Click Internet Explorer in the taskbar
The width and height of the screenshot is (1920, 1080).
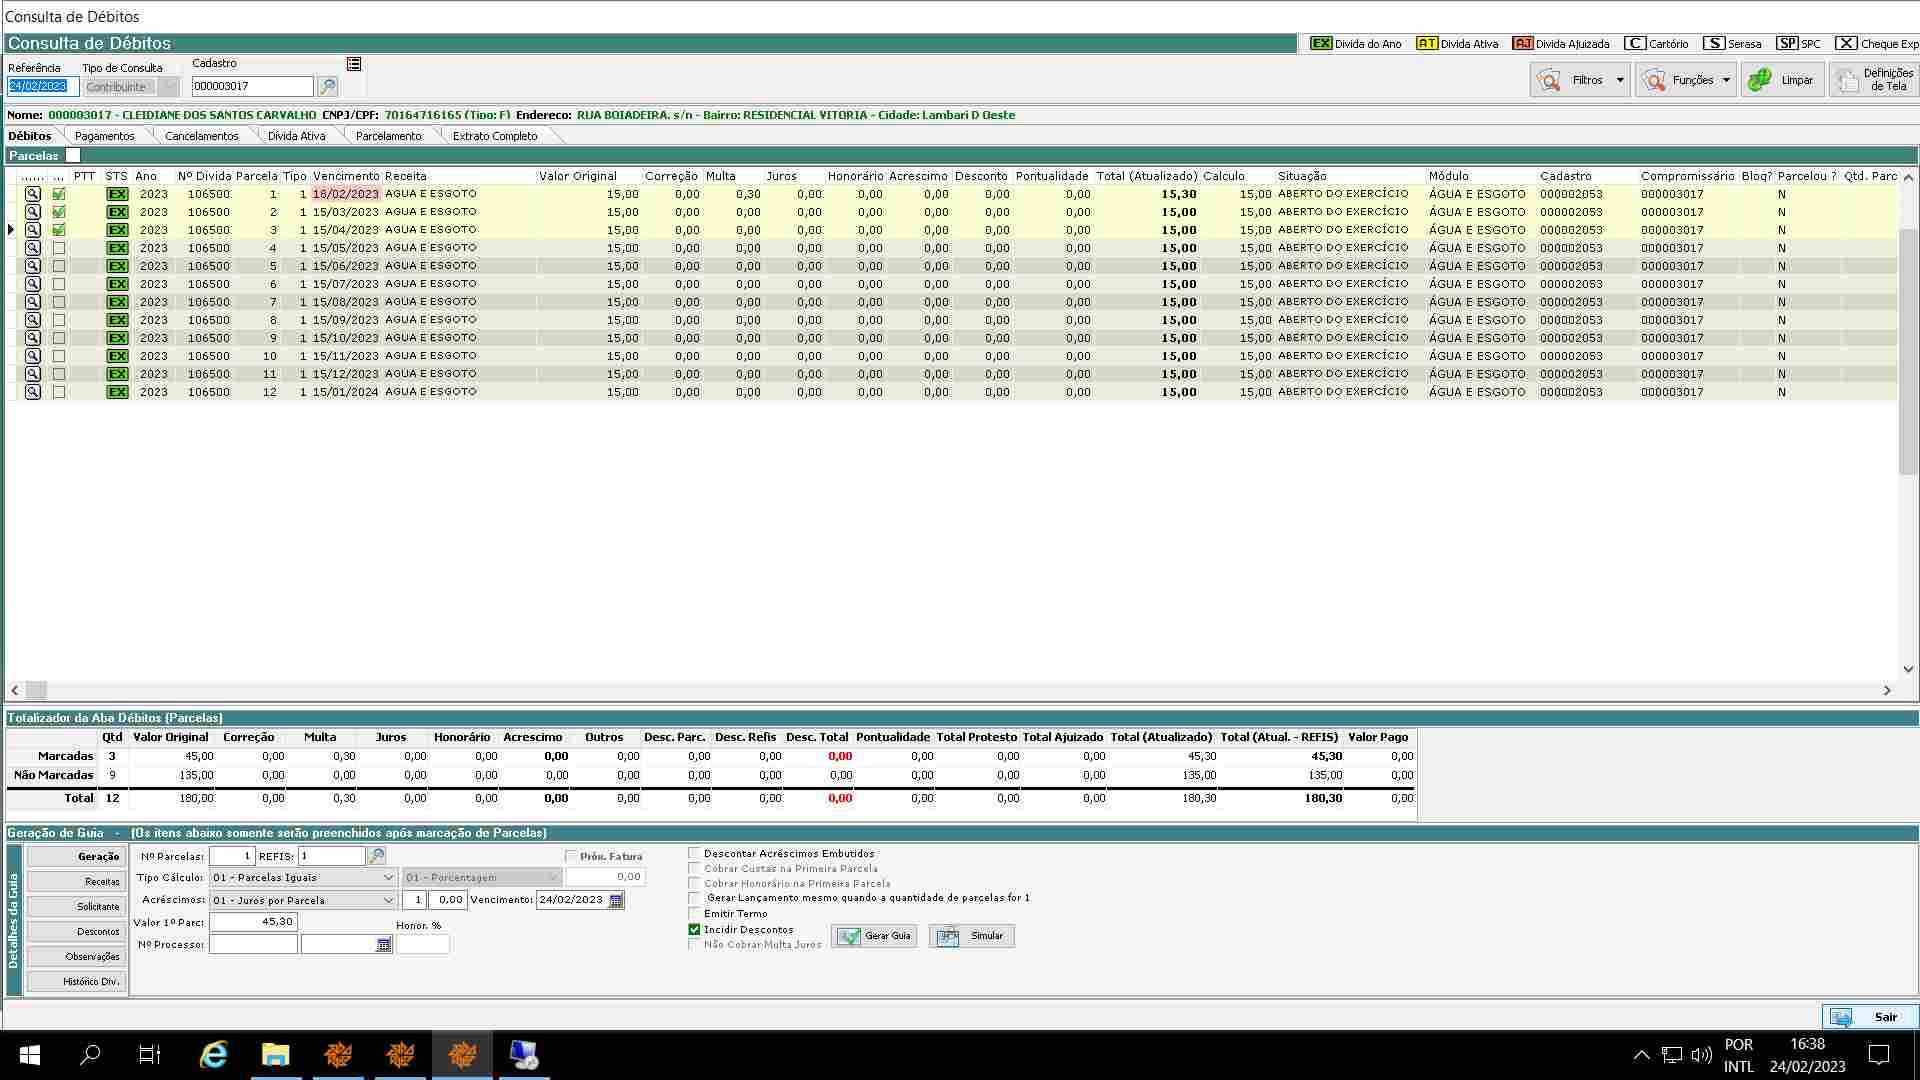pyautogui.click(x=214, y=1054)
